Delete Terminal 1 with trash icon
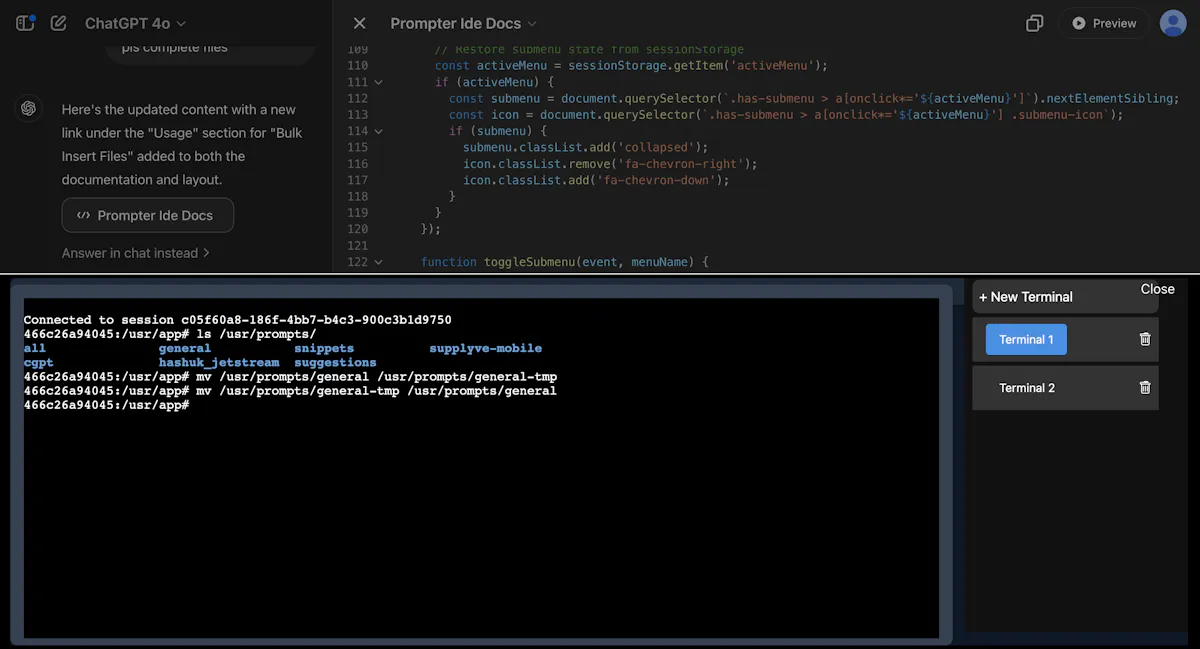Image resolution: width=1200 pixels, height=649 pixels. point(1145,339)
